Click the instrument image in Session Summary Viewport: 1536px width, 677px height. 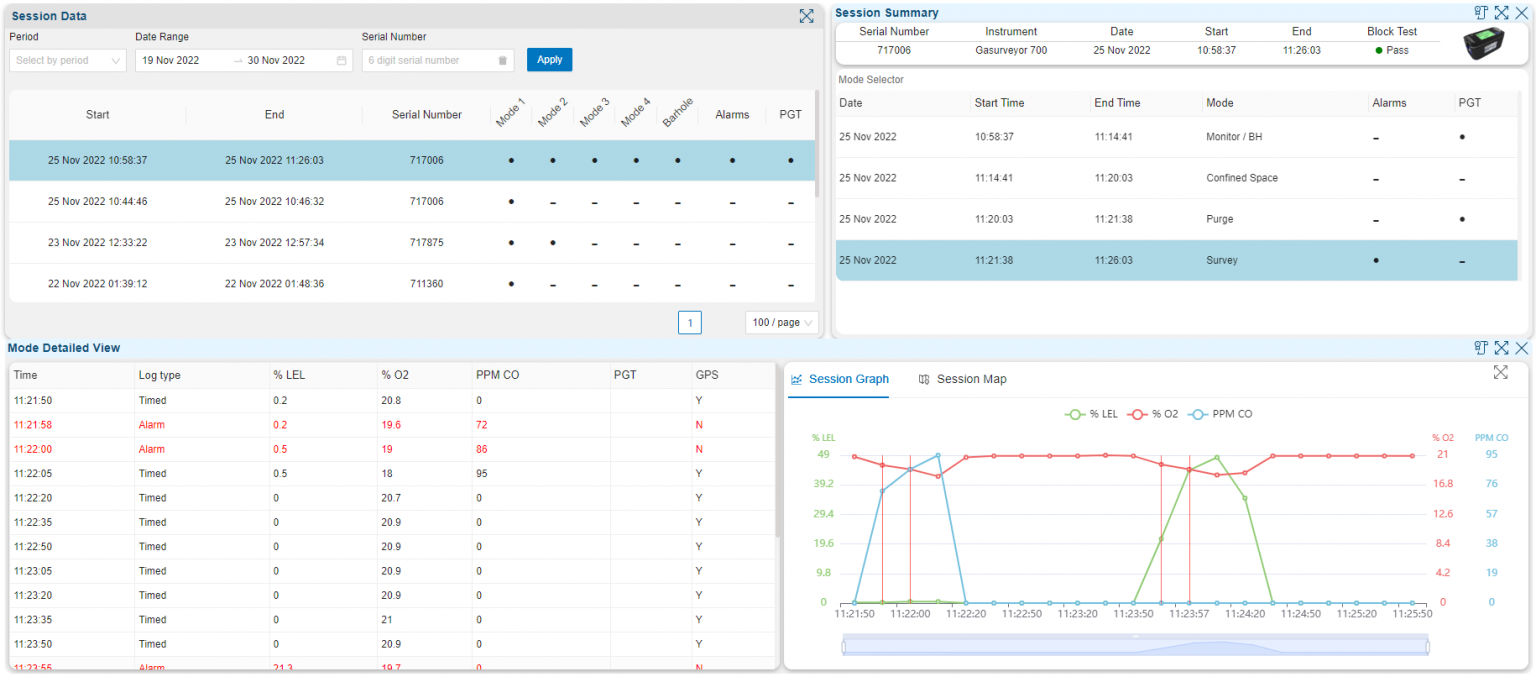[1484, 44]
